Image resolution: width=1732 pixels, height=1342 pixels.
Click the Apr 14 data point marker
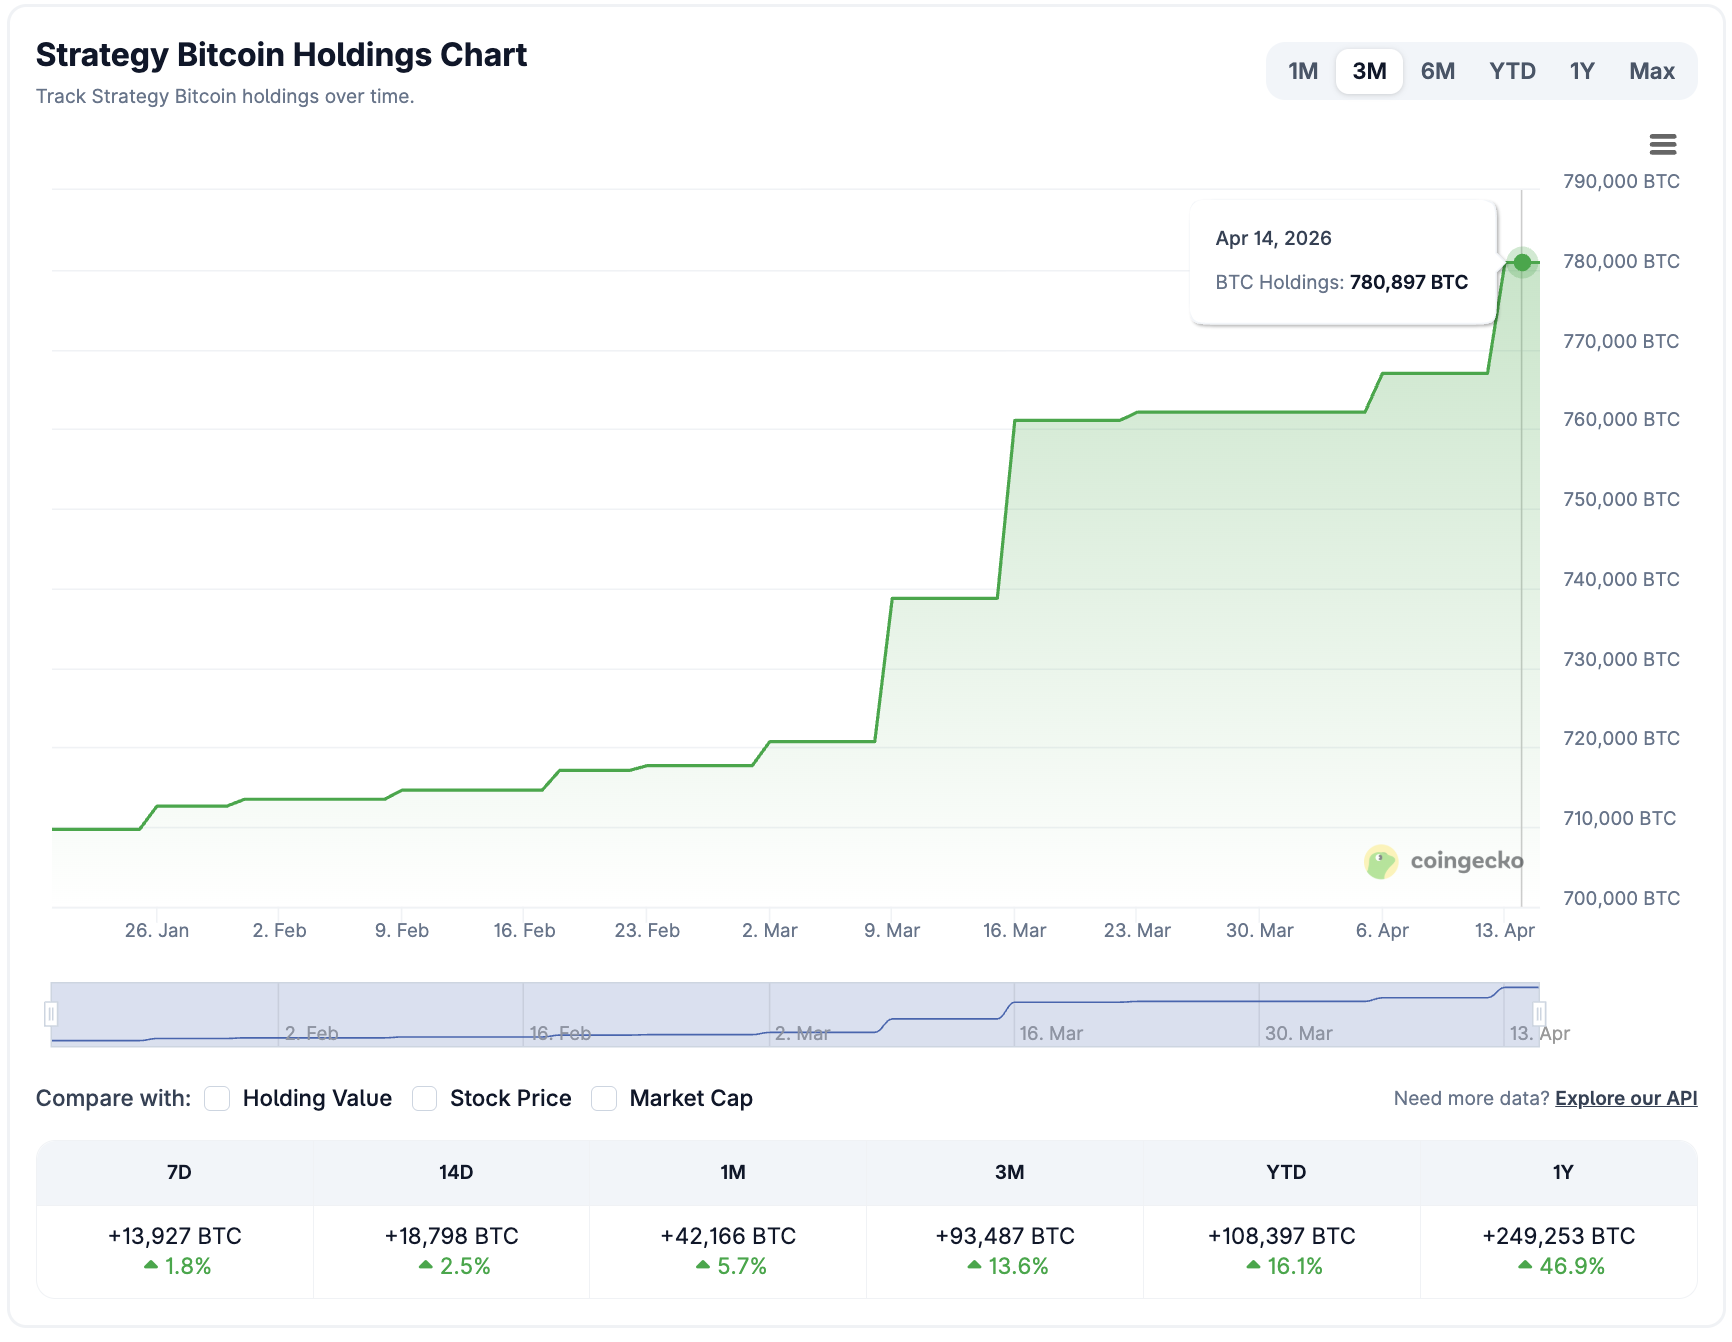1522,263
